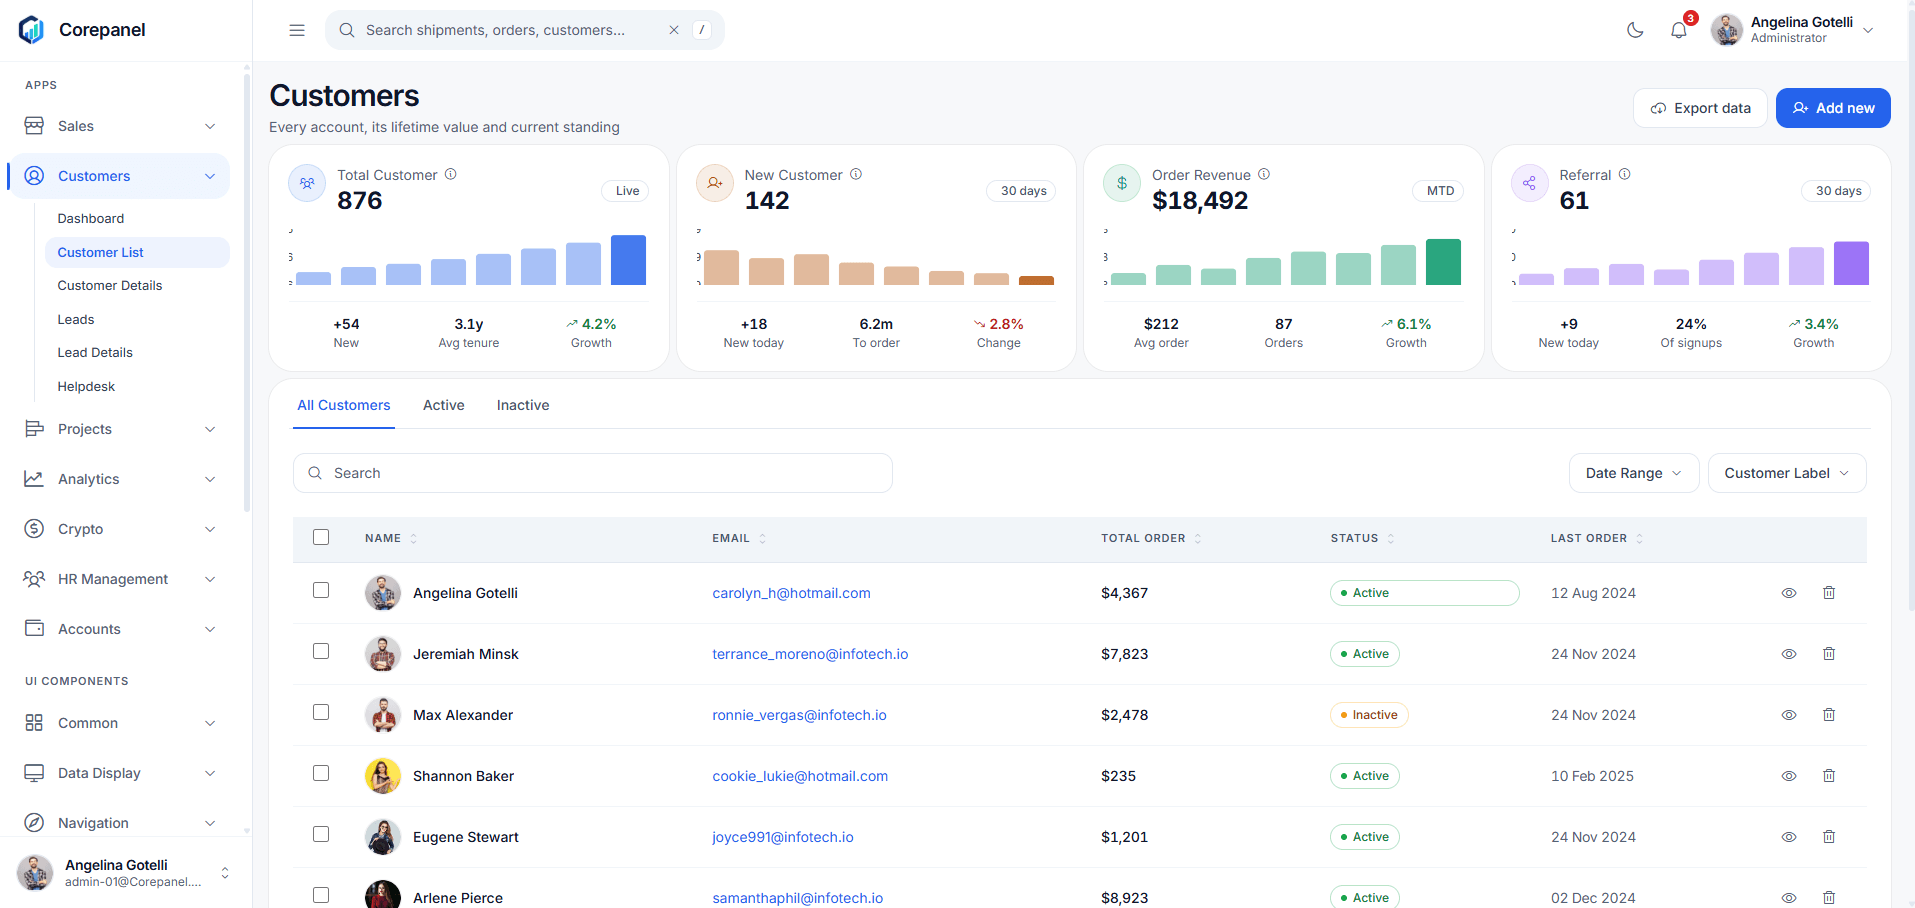The height and width of the screenshot is (908, 1915).
Task: Select Eugene Stewart row checkbox
Action: tap(321, 834)
